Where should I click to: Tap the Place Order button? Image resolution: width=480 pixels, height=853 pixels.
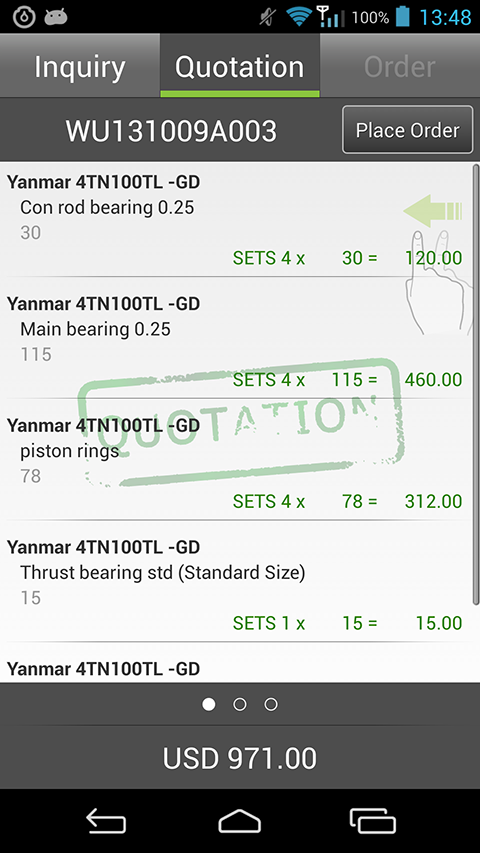(408, 130)
